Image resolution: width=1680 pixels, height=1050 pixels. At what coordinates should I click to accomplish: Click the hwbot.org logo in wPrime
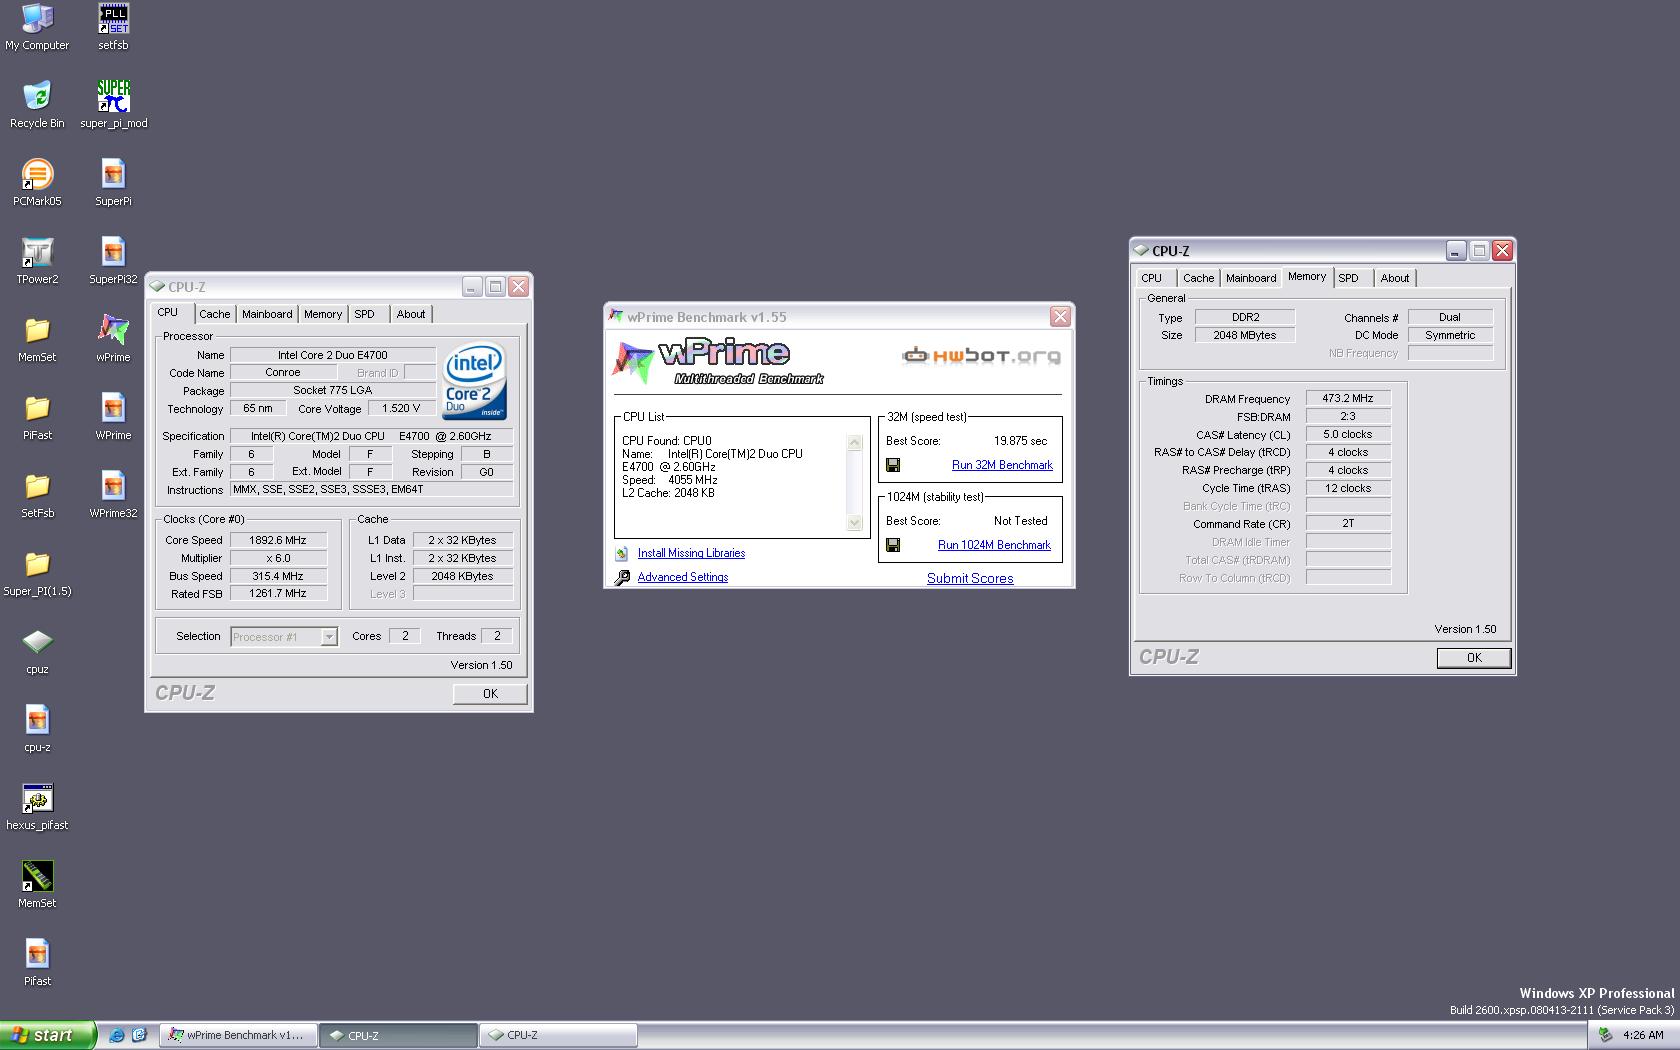pos(981,355)
